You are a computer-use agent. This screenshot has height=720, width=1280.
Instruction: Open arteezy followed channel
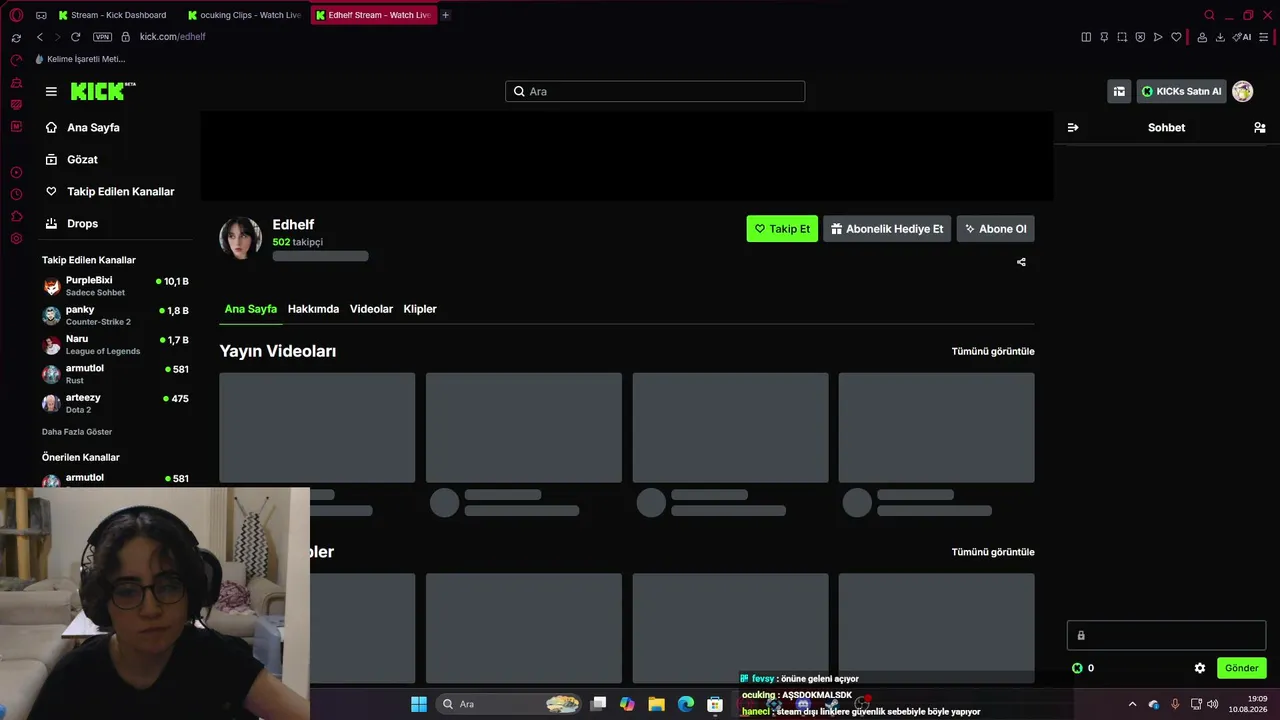click(115, 403)
